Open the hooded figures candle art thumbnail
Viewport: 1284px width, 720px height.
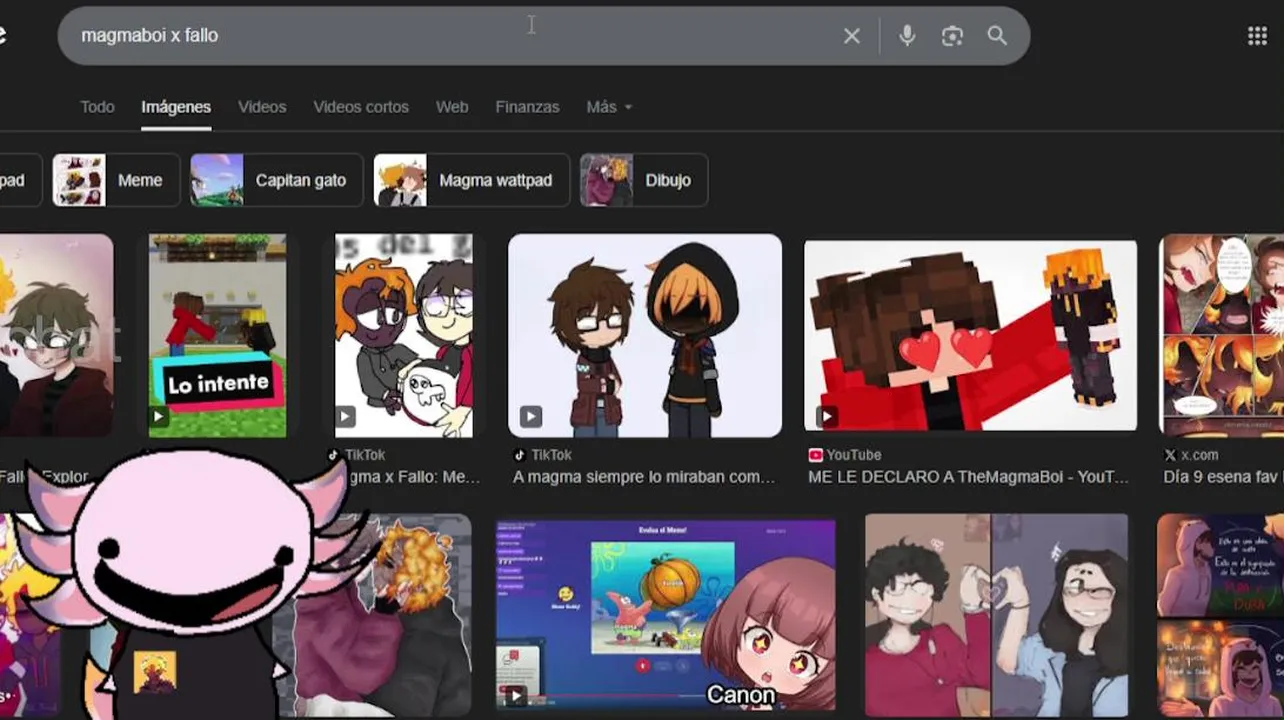point(1220,615)
